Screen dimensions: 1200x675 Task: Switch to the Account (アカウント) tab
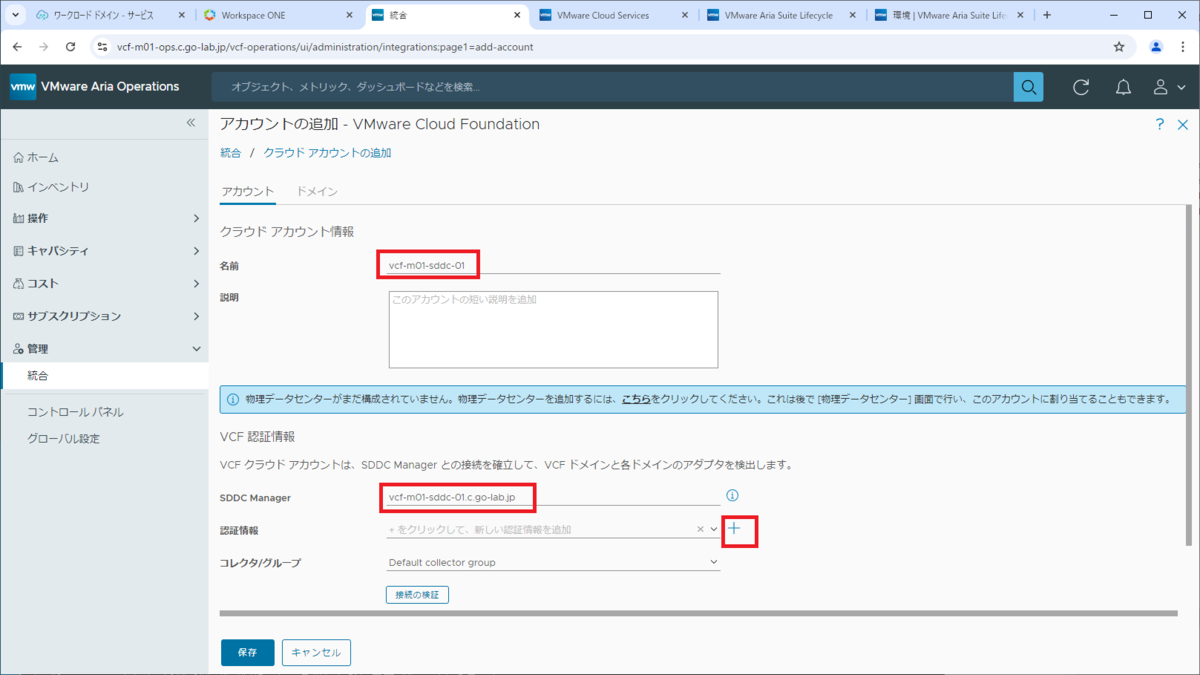tap(247, 191)
